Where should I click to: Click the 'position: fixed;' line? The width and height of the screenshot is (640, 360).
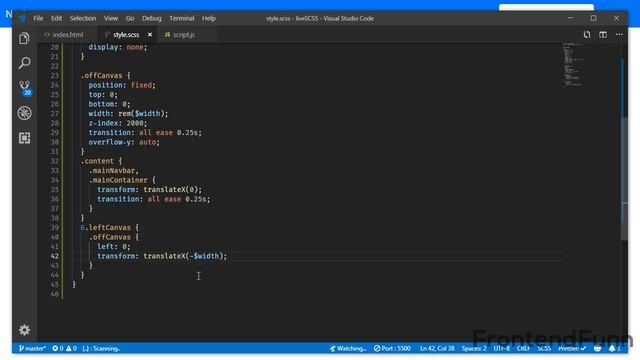(122, 85)
